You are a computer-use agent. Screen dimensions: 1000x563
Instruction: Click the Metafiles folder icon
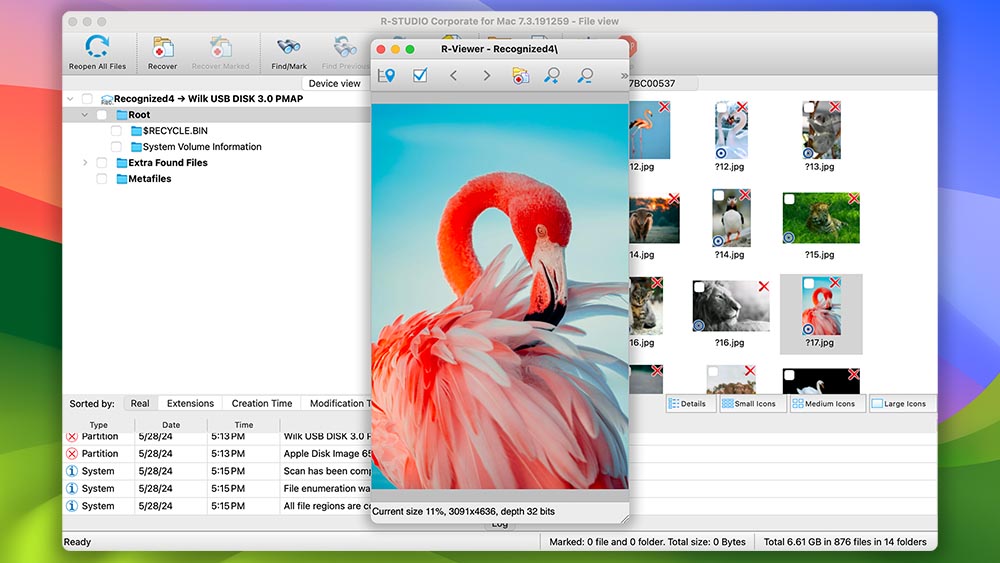click(x=122, y=179)
